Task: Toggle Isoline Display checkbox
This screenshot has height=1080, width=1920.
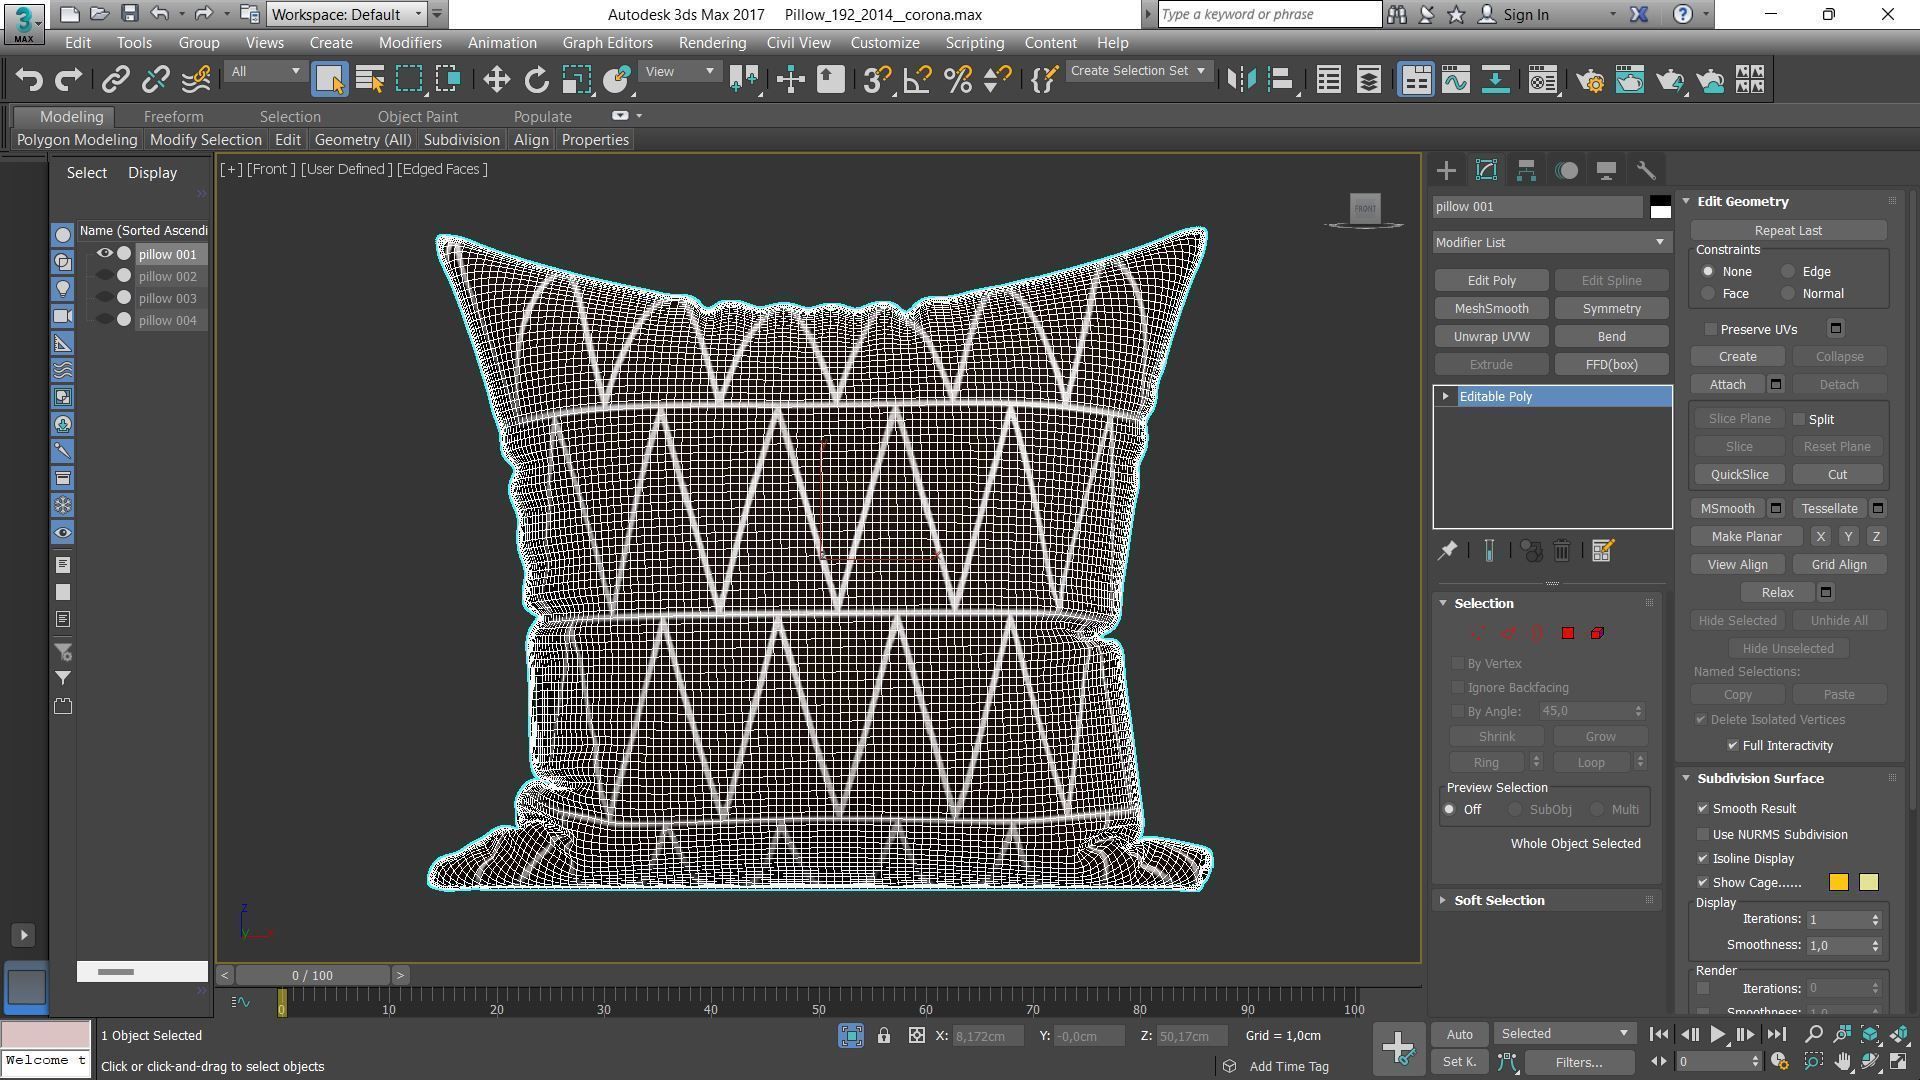Action: pos(1703,859)
